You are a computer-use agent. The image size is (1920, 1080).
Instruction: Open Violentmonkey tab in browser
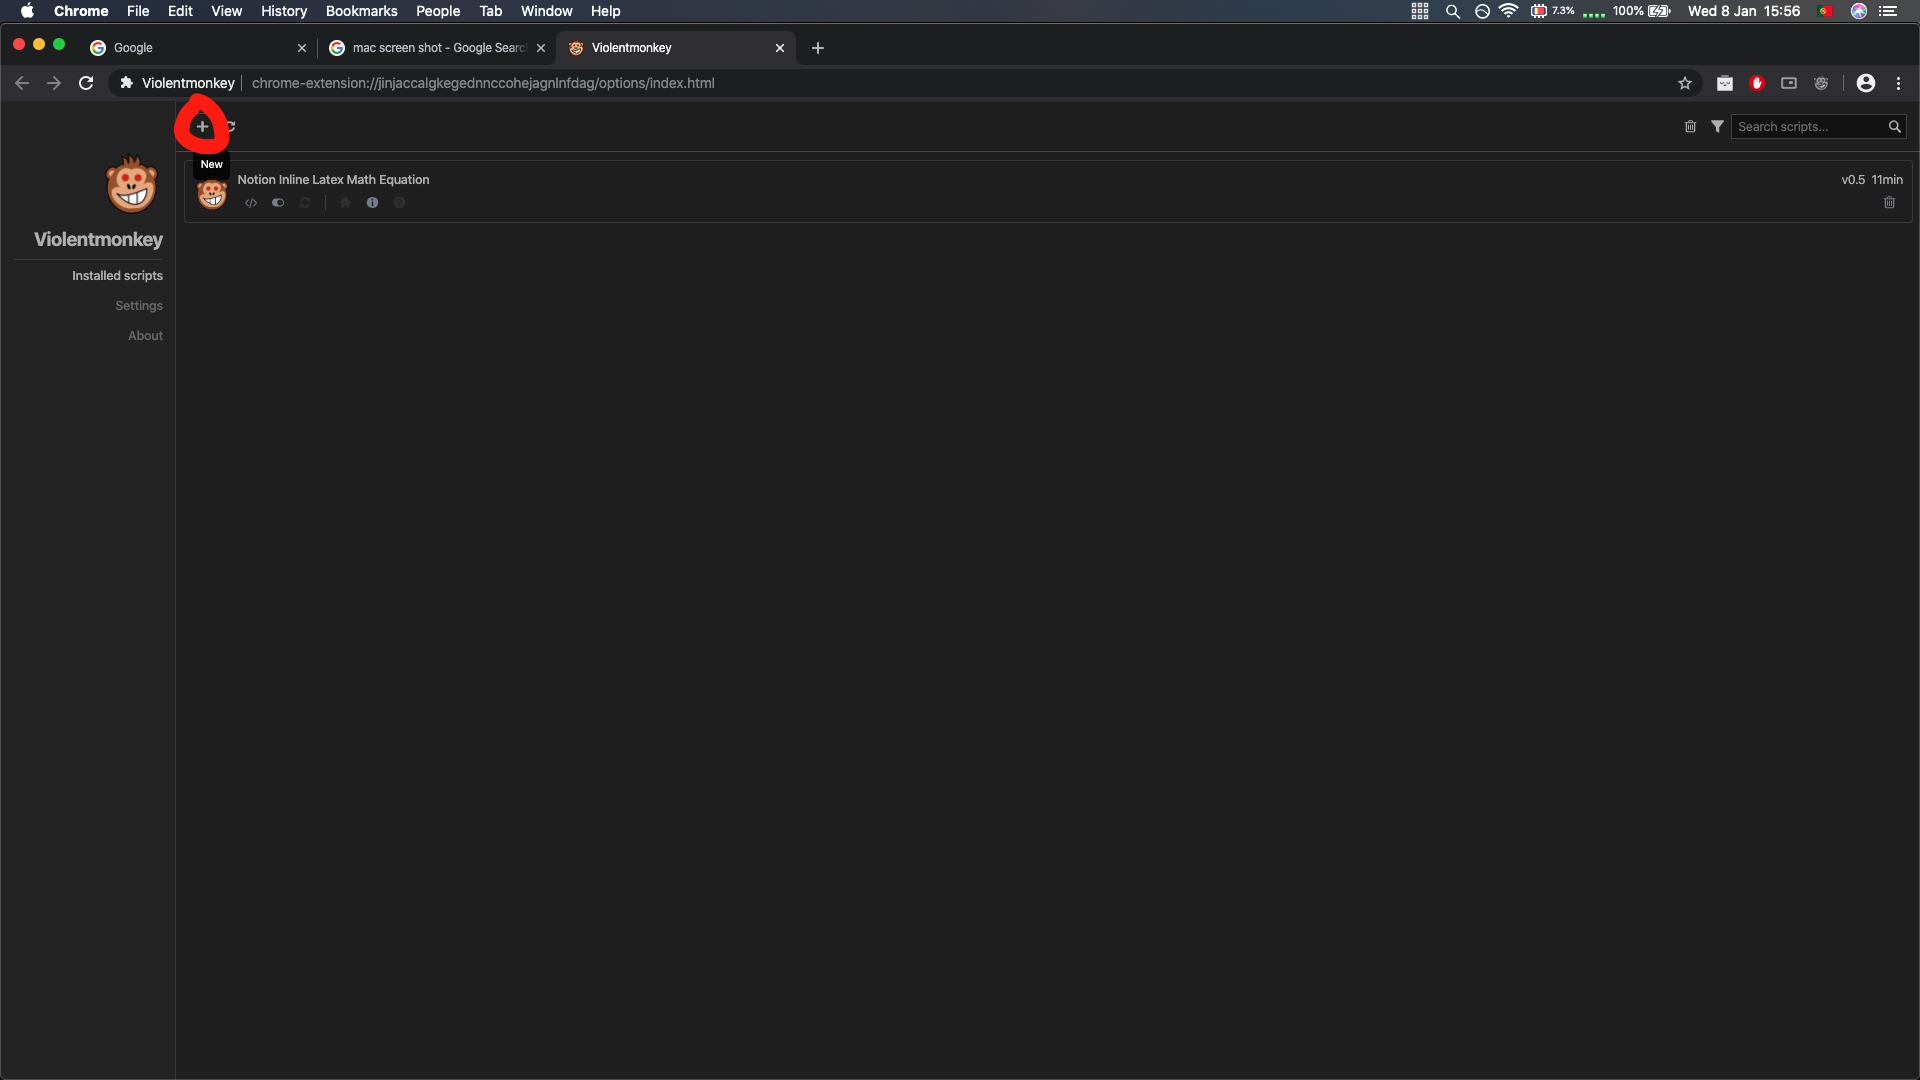pyautogui.click(x=673, y=47)
